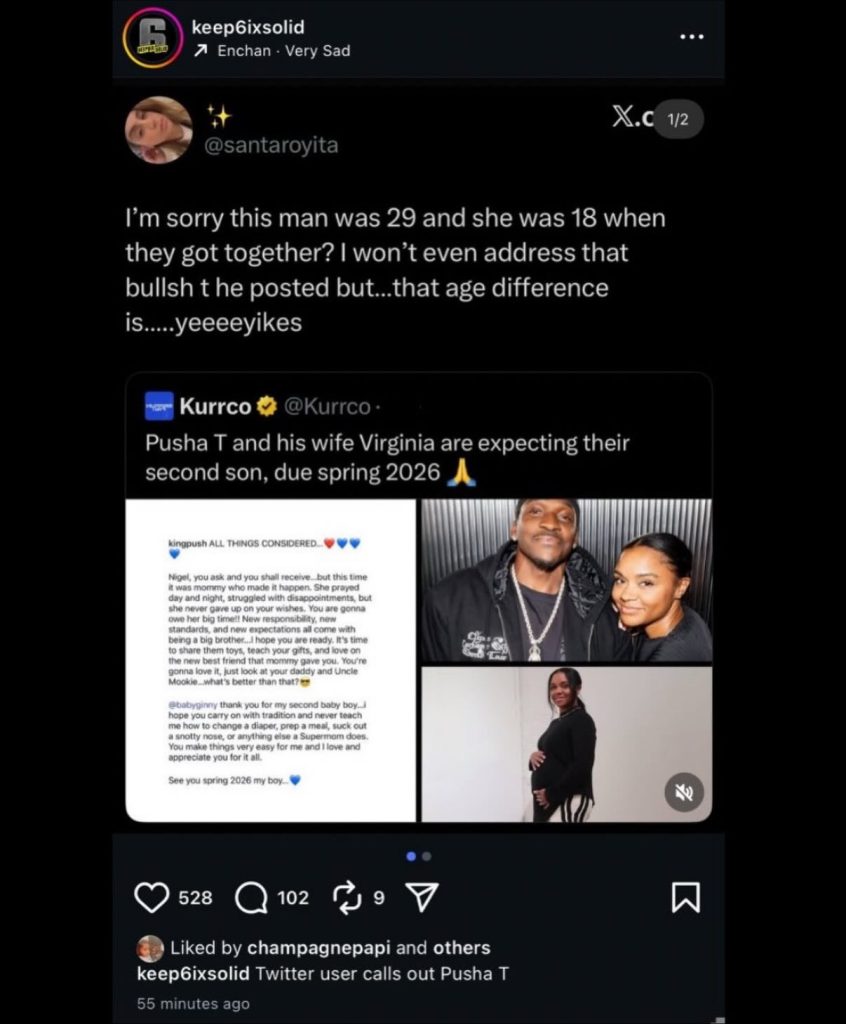Open champagnepapi profile from likes
The height and width of the screenshot is (1024, 846).
[x=318, y=948]
